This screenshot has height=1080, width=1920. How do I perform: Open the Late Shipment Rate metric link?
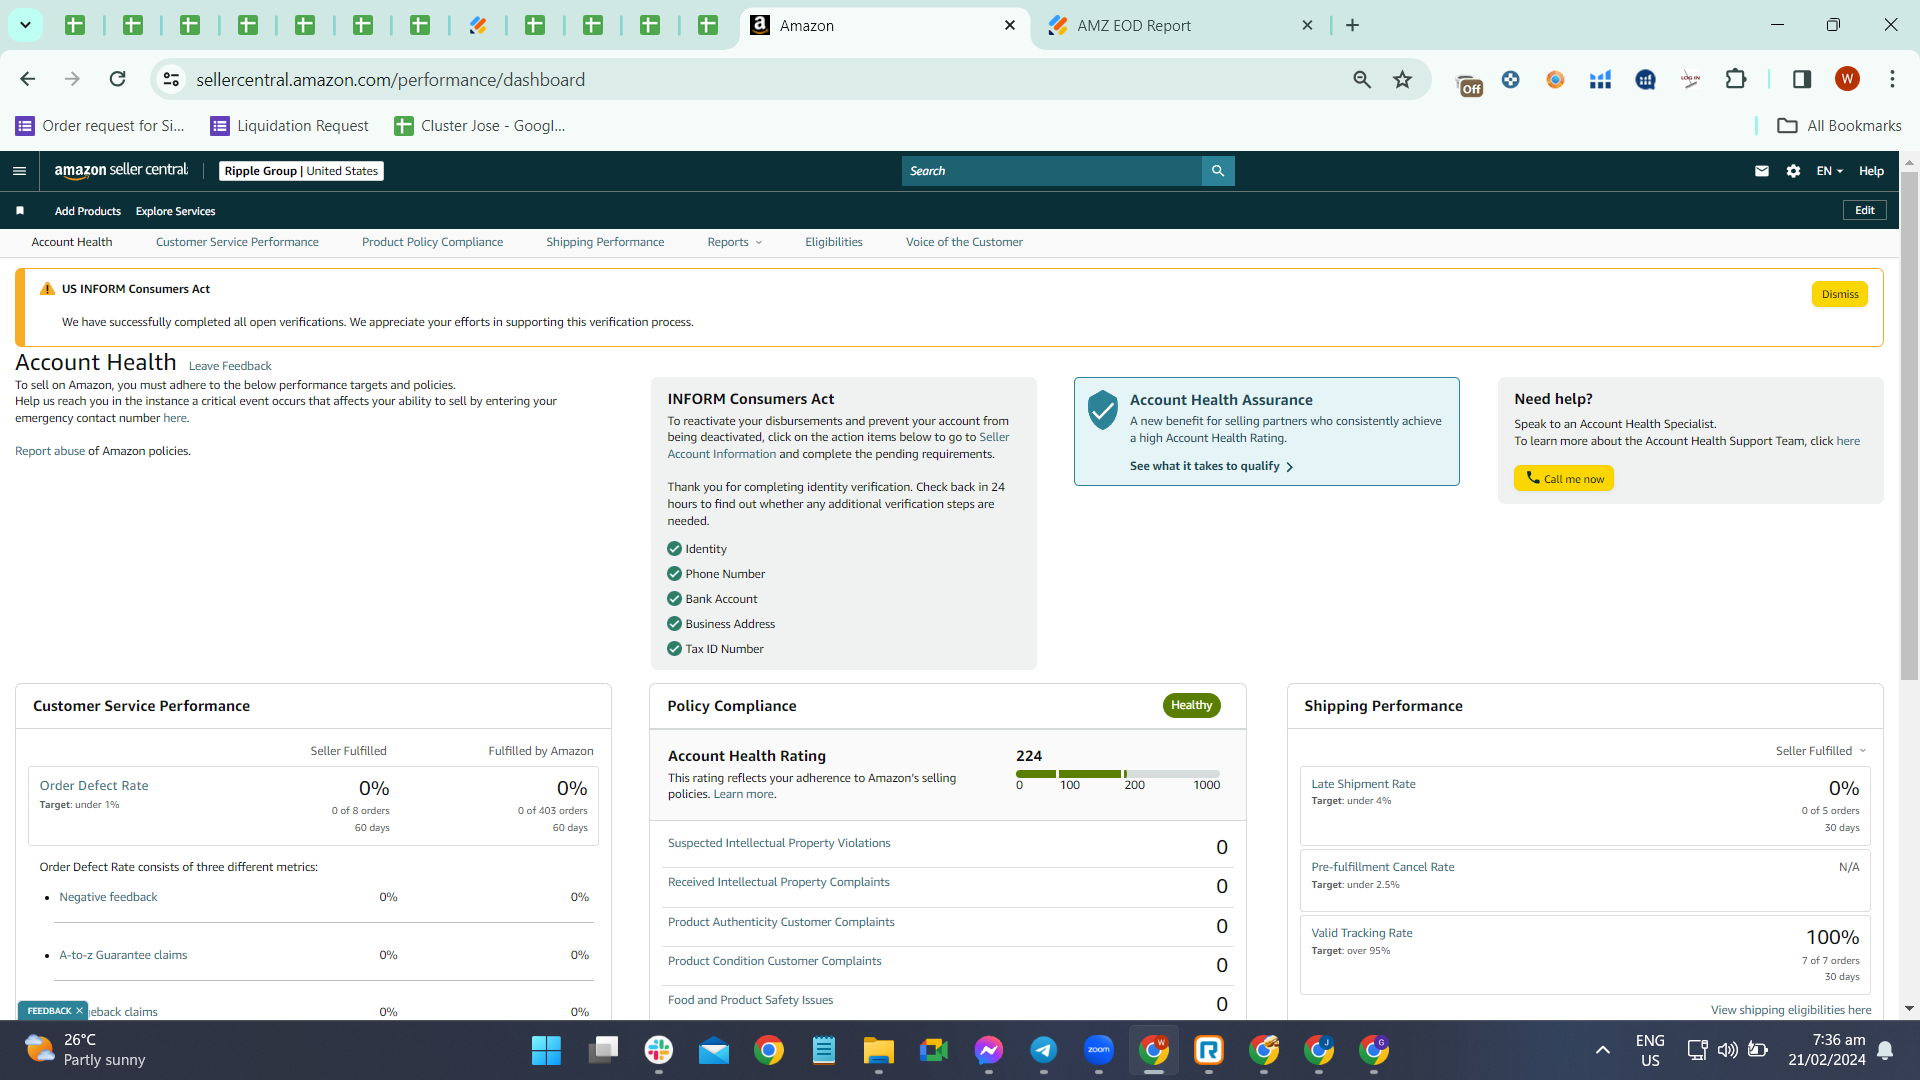tap(1363, 784)
